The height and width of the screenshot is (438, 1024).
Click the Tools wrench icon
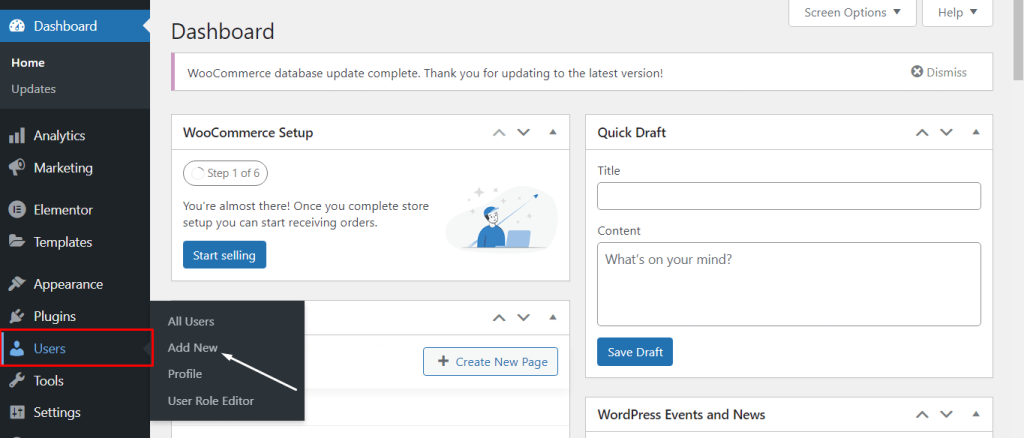(17, 381)
